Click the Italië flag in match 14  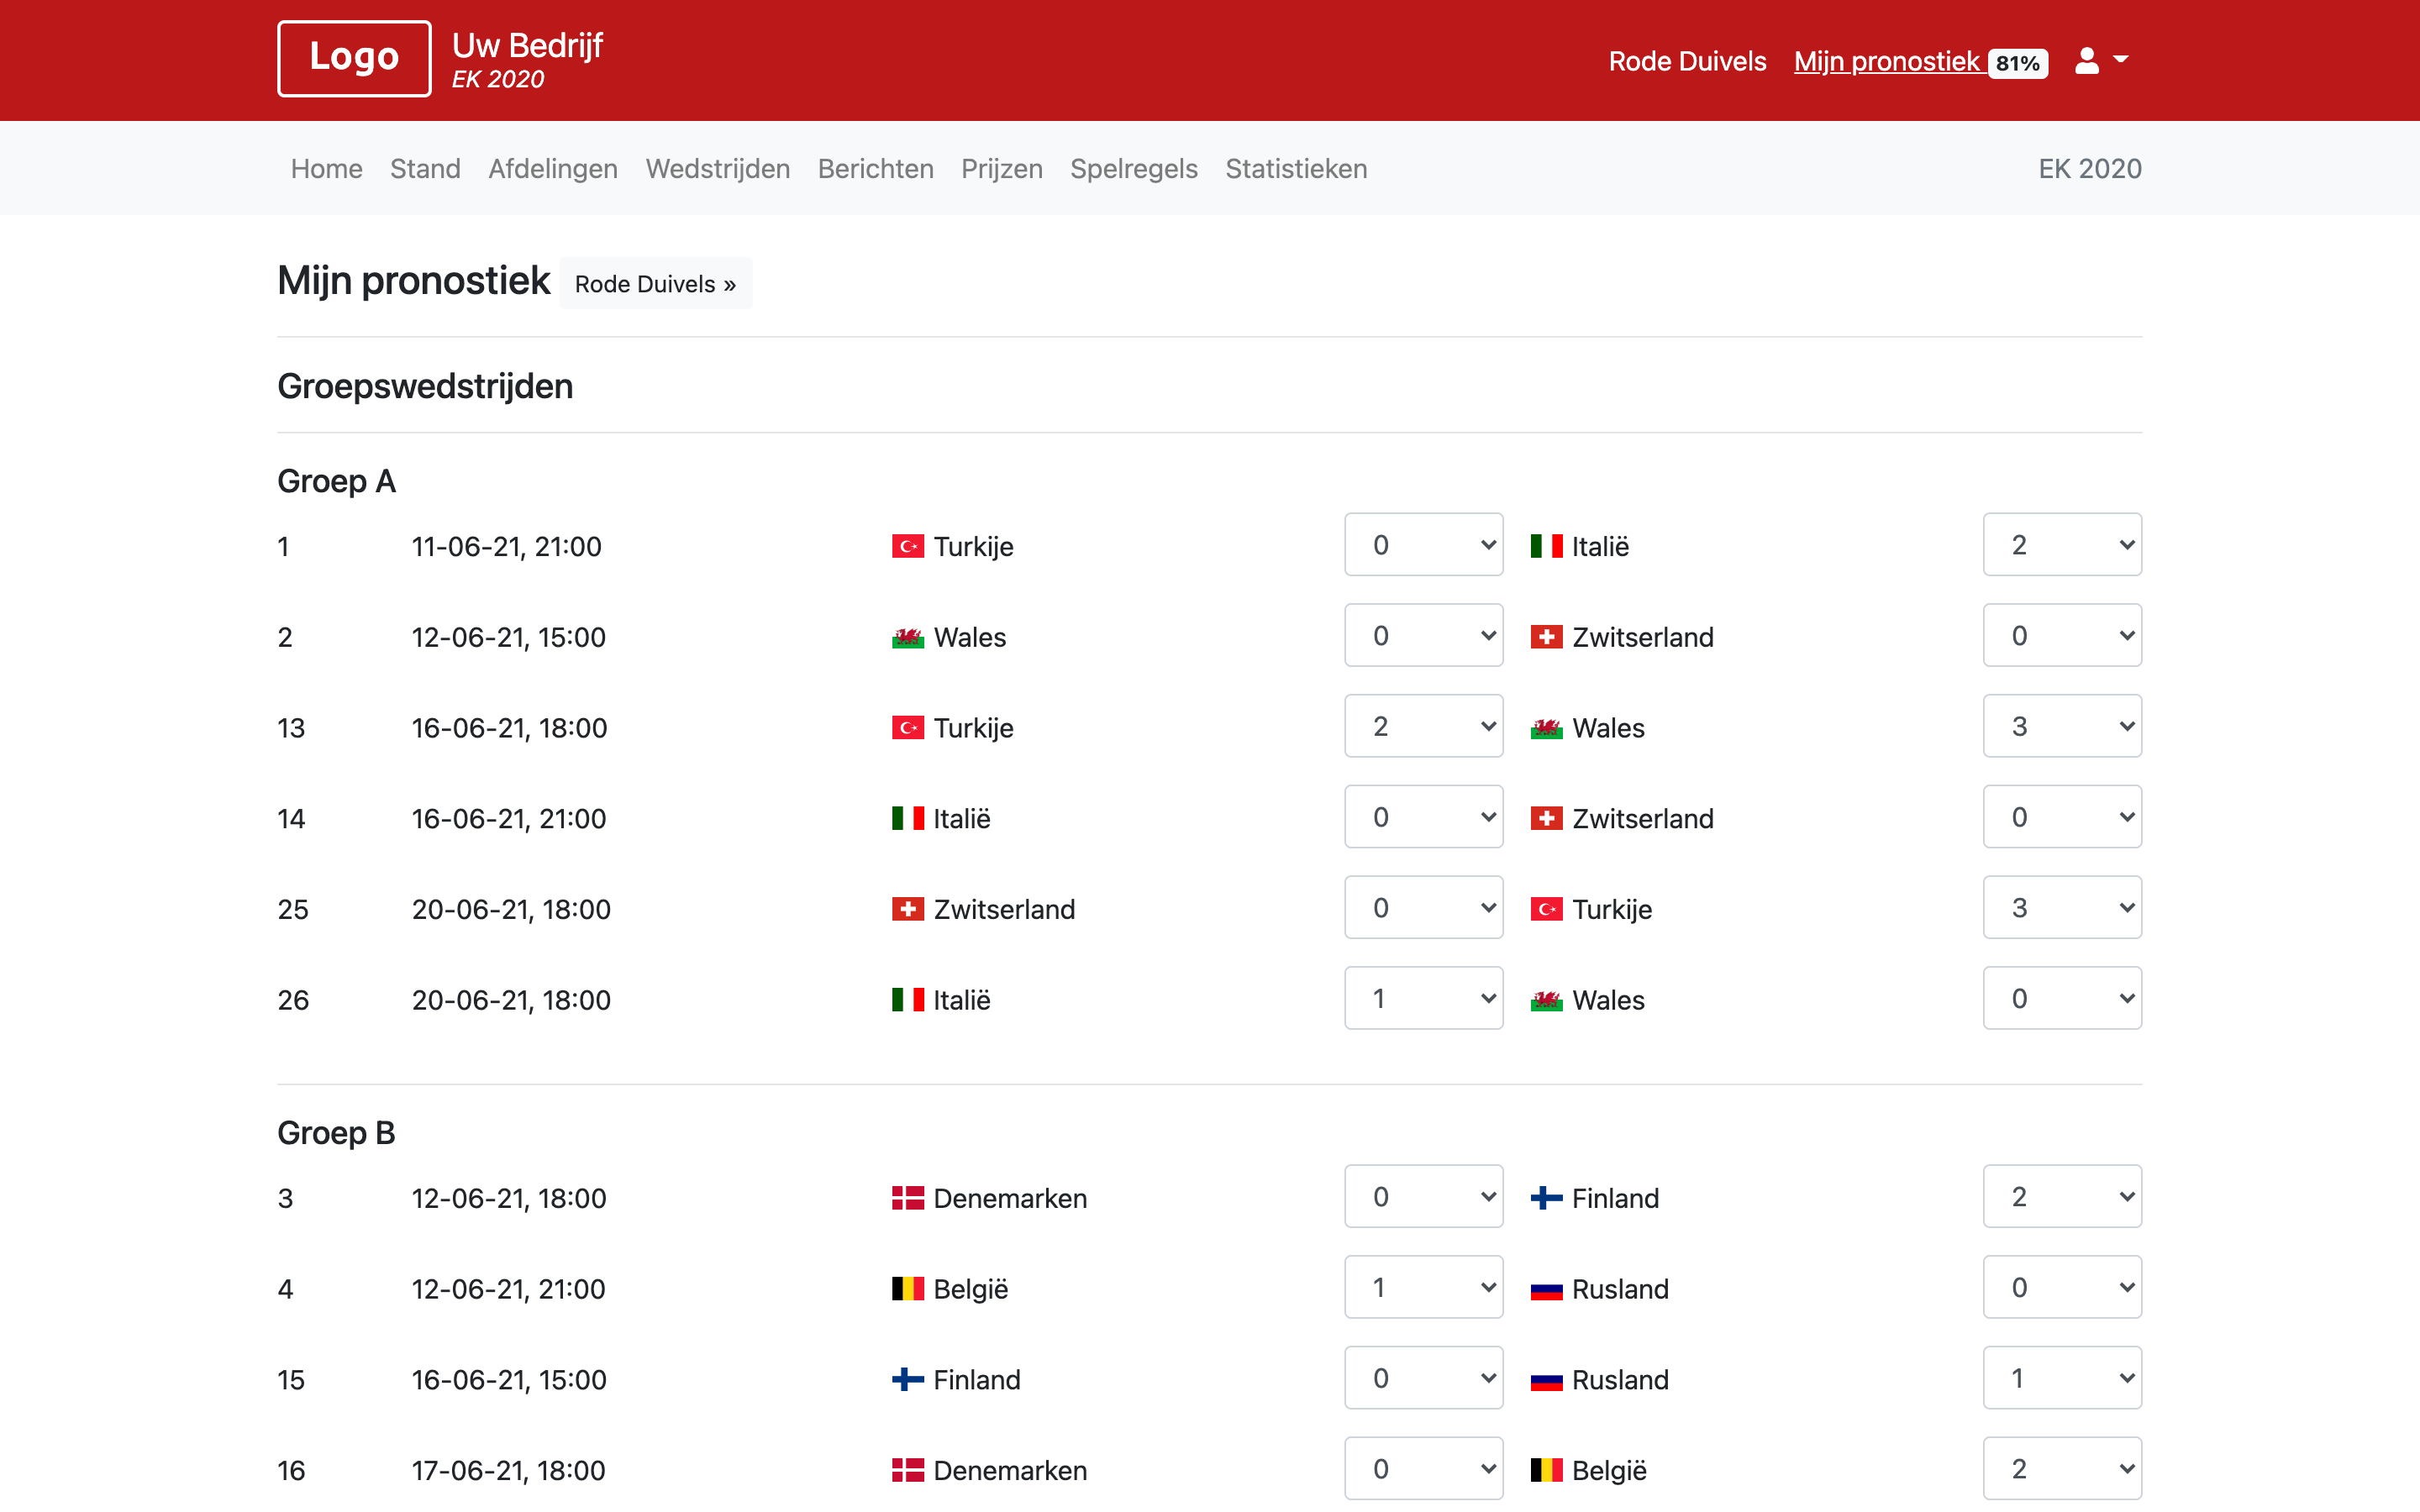pyautogui.click(x=908, y=818)
